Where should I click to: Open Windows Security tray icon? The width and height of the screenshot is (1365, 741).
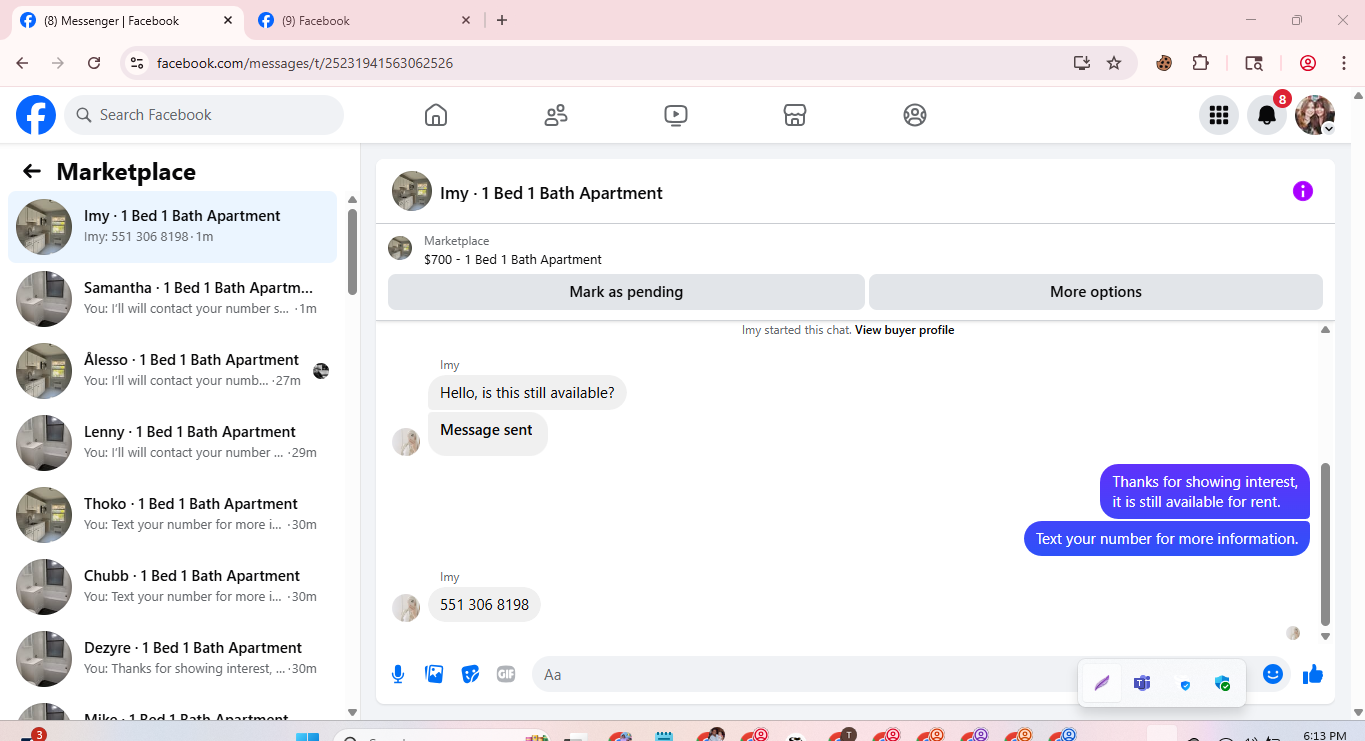(x=1222, y=684)
